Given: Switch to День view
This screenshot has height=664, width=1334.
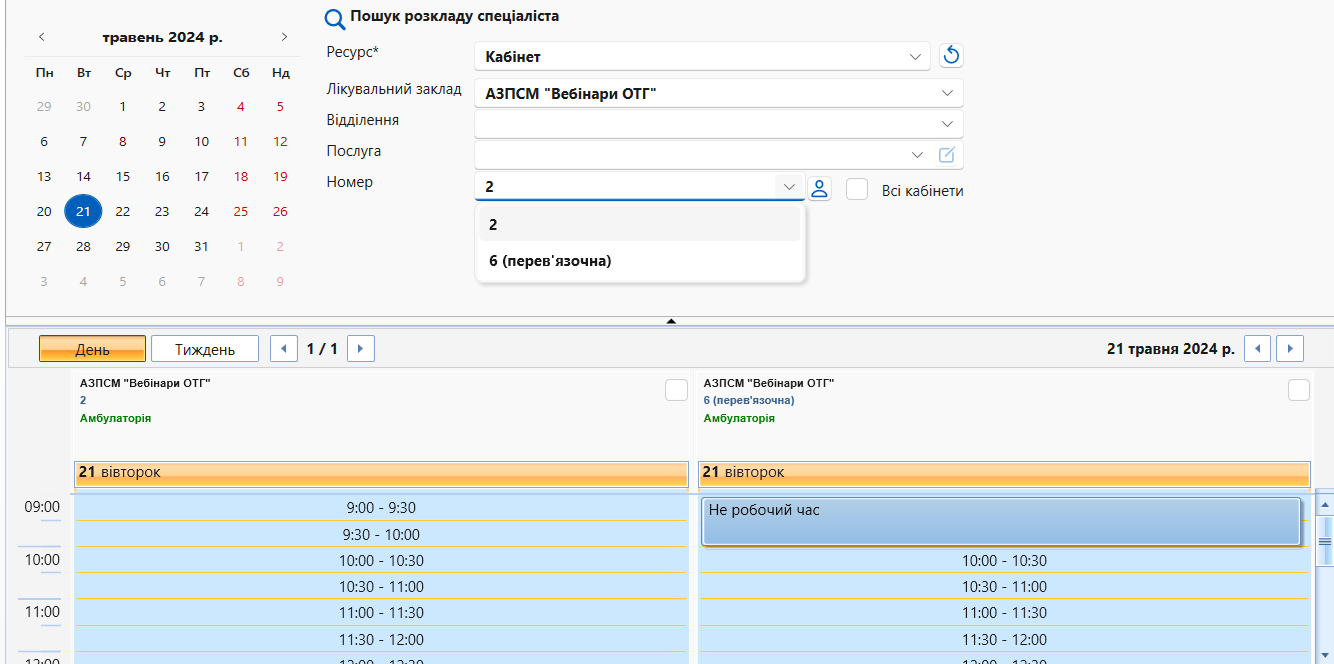Looking at the screenshot, I should point(93,349).
